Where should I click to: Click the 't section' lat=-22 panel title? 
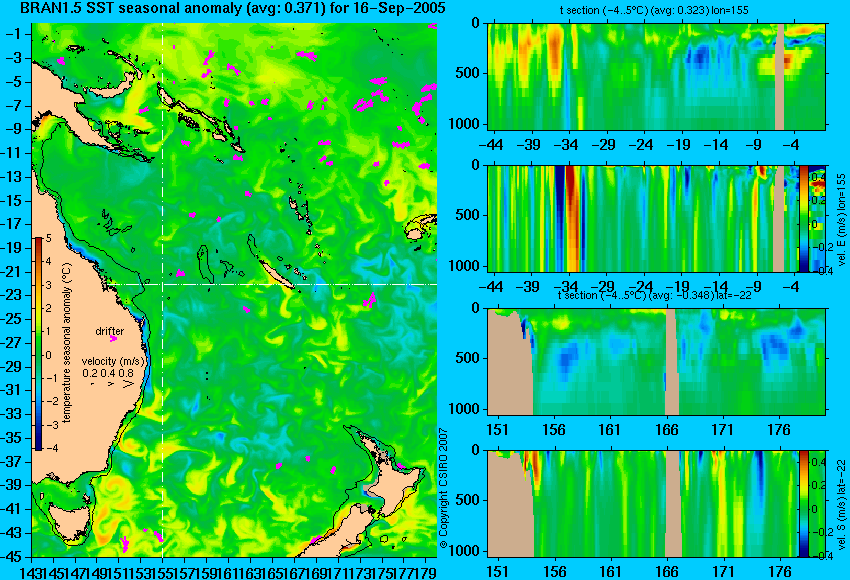click(x=654, y=295)
